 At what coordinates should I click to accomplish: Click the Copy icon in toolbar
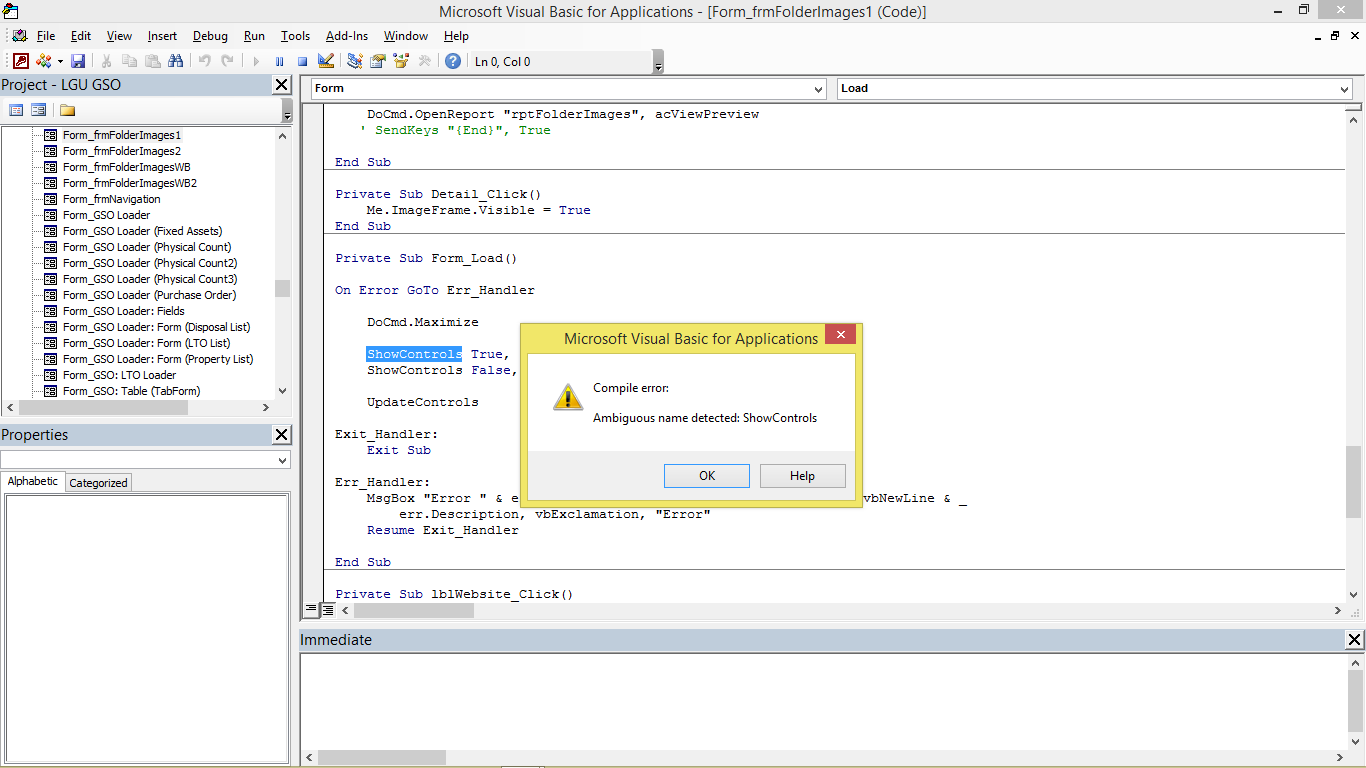129,61
